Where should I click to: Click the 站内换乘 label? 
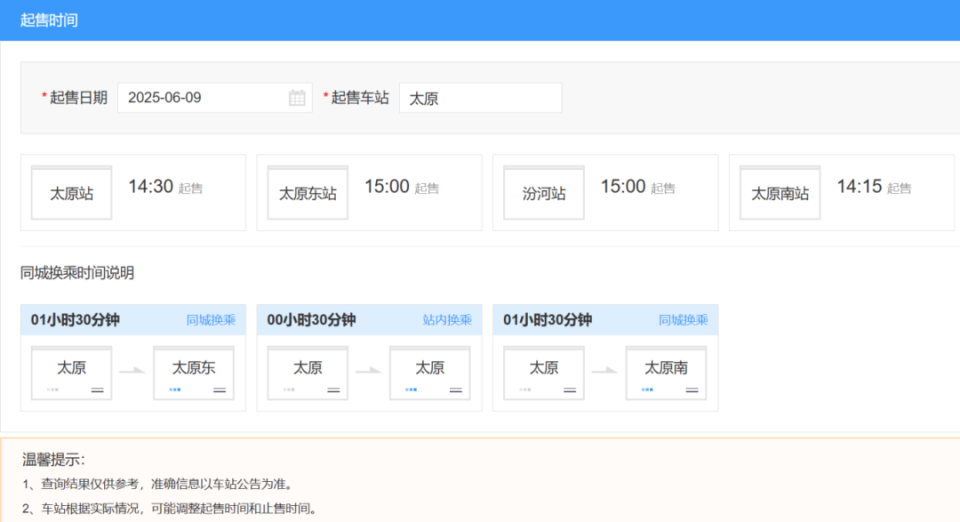[447, 319]
